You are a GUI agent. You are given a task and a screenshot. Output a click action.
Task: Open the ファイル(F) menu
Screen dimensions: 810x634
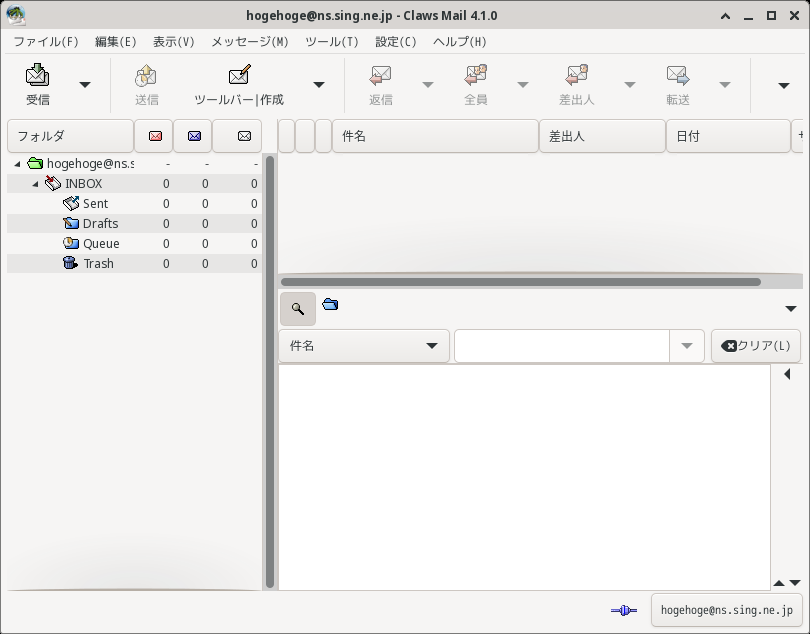pyautogui.click(x=45, y=42)
